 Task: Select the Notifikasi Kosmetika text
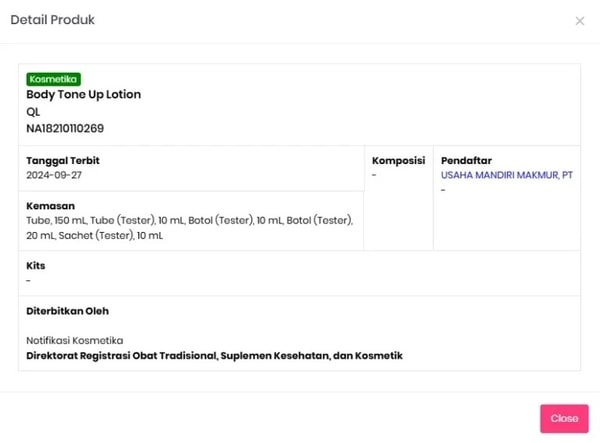coord(74,341)
